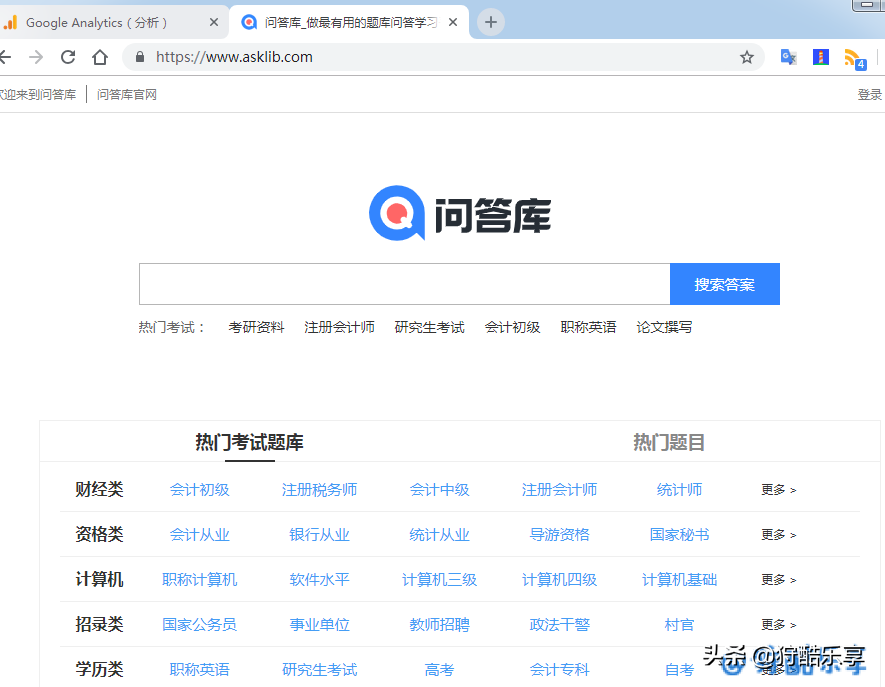Select the 热门题目 tab
The height and width of the screenshot is (687, 885).
pos(669,442)
